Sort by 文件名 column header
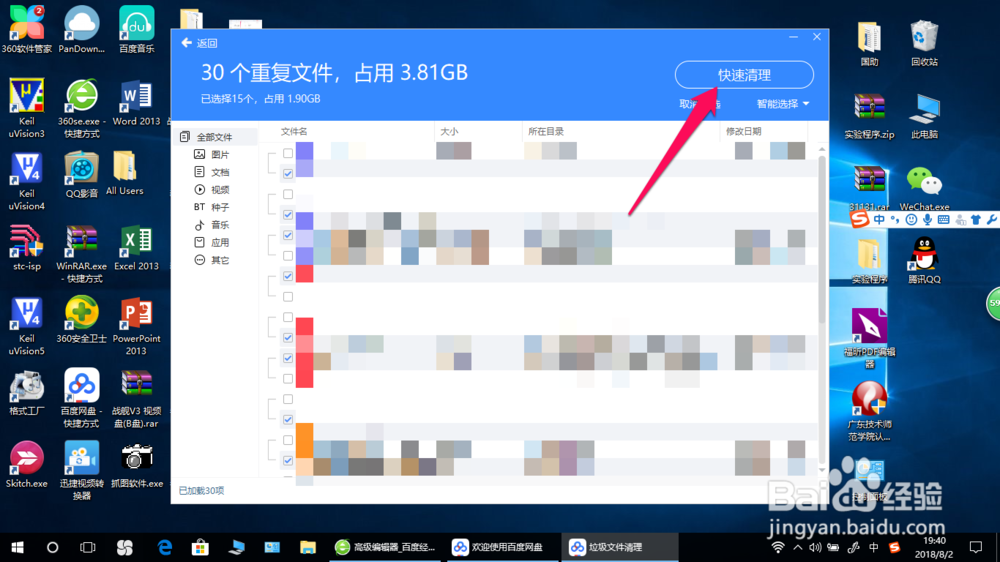 coord(294,131)
